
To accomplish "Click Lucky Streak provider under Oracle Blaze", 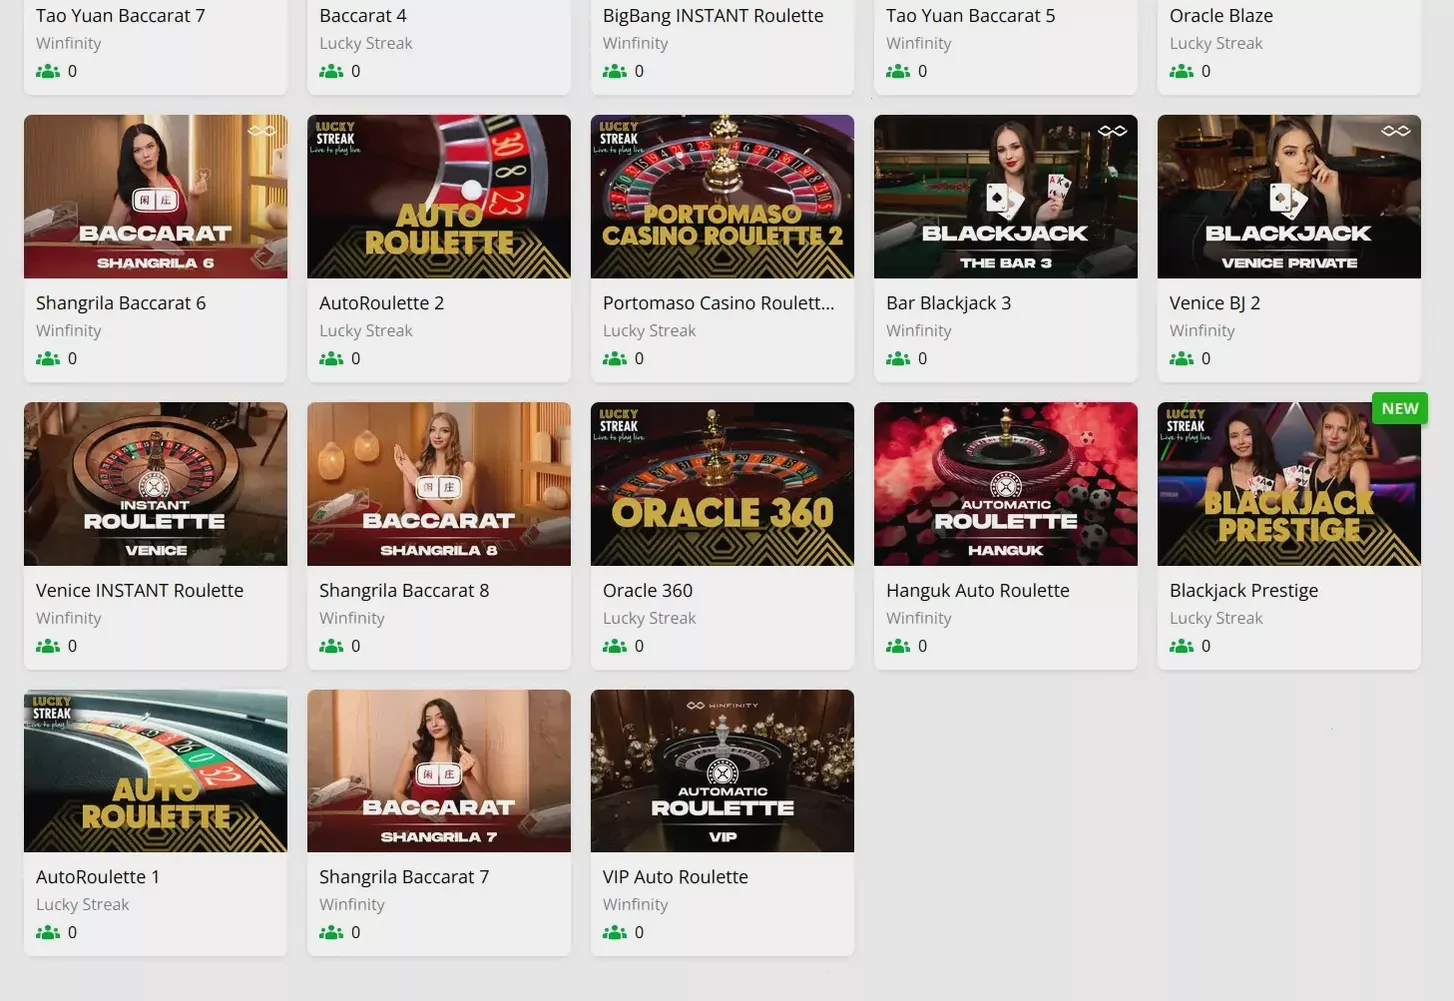I will 1216,44.
